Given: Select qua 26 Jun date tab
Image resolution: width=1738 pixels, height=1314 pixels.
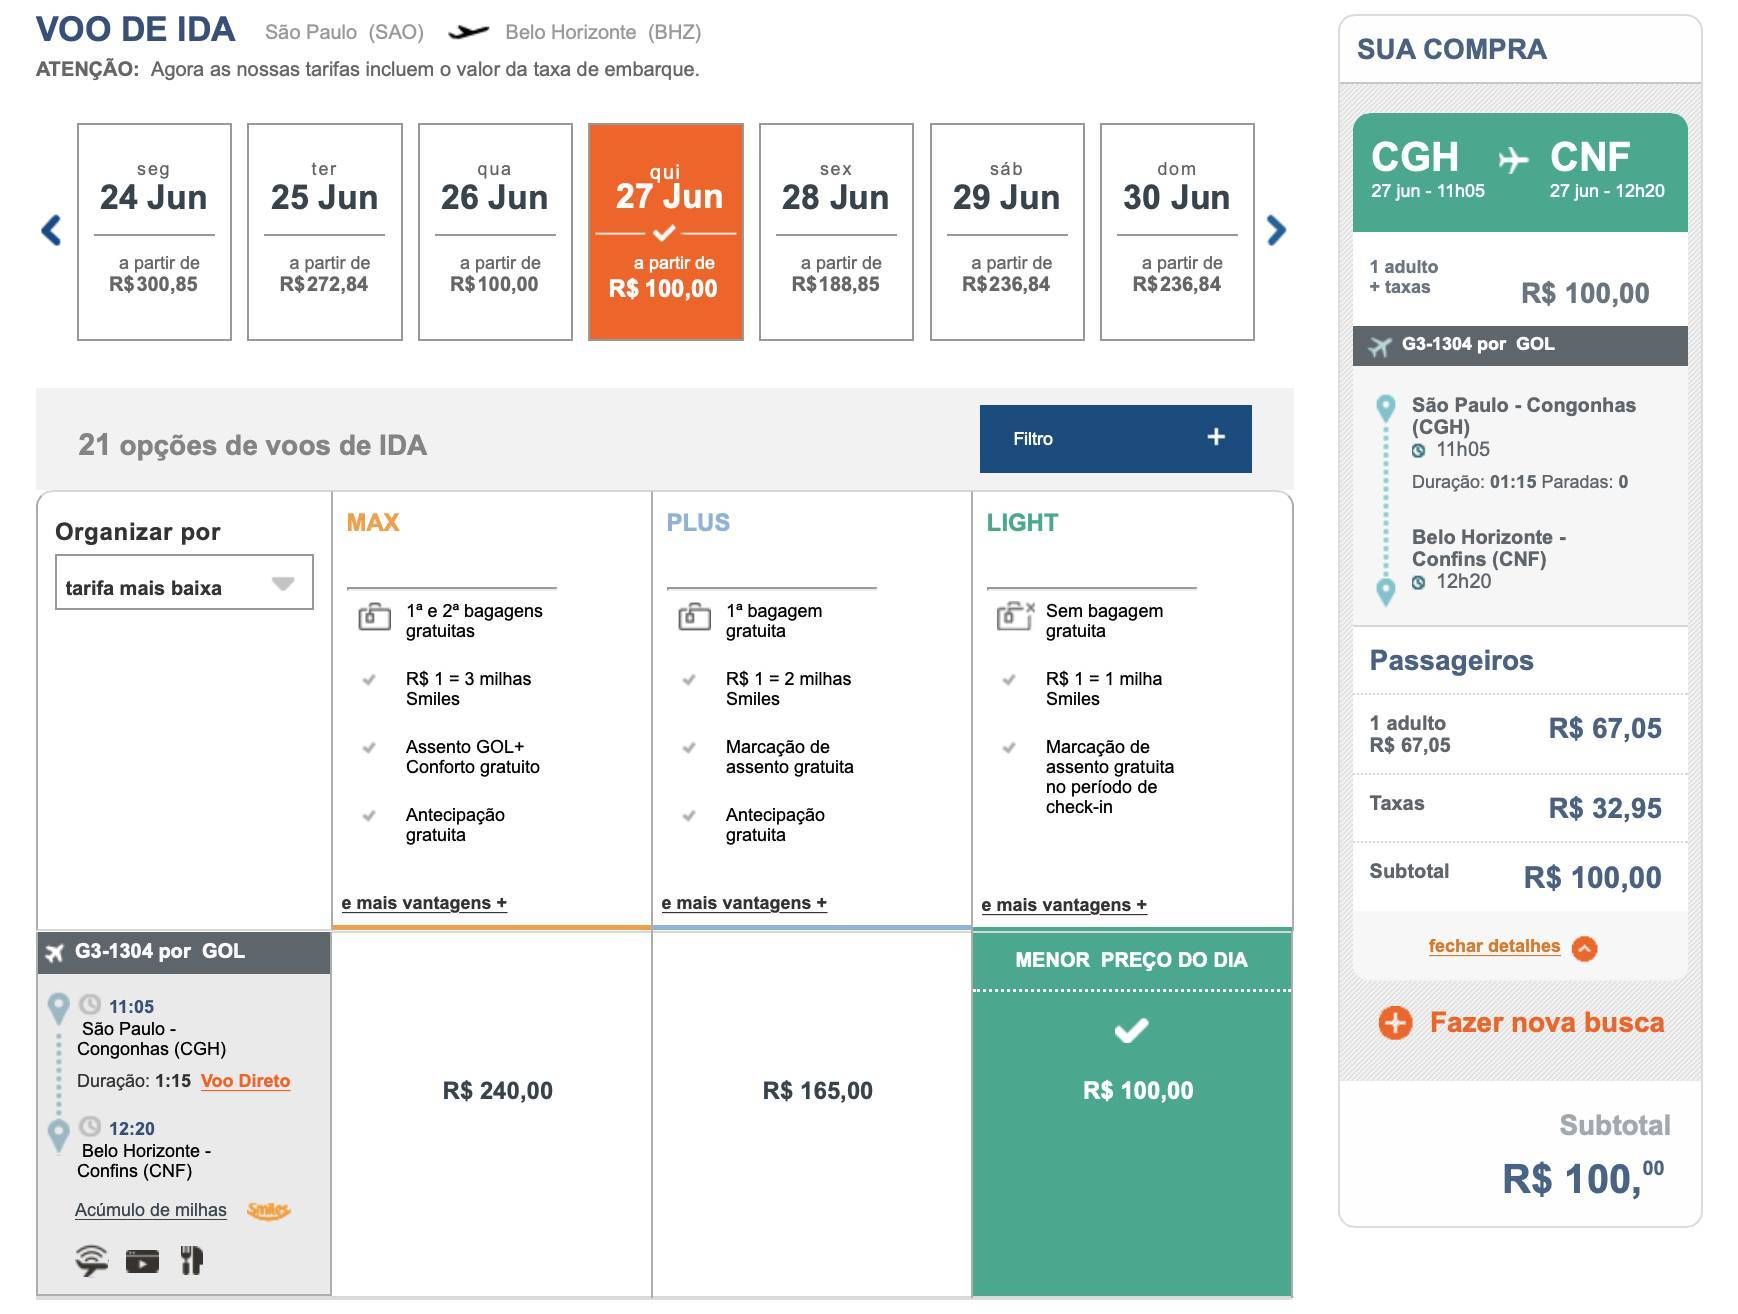Looking at the screenshot, I should 495,232.
